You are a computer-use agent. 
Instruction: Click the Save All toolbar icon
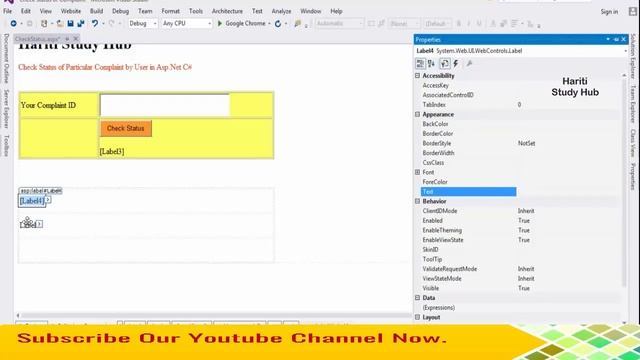[x=81, y=24]
